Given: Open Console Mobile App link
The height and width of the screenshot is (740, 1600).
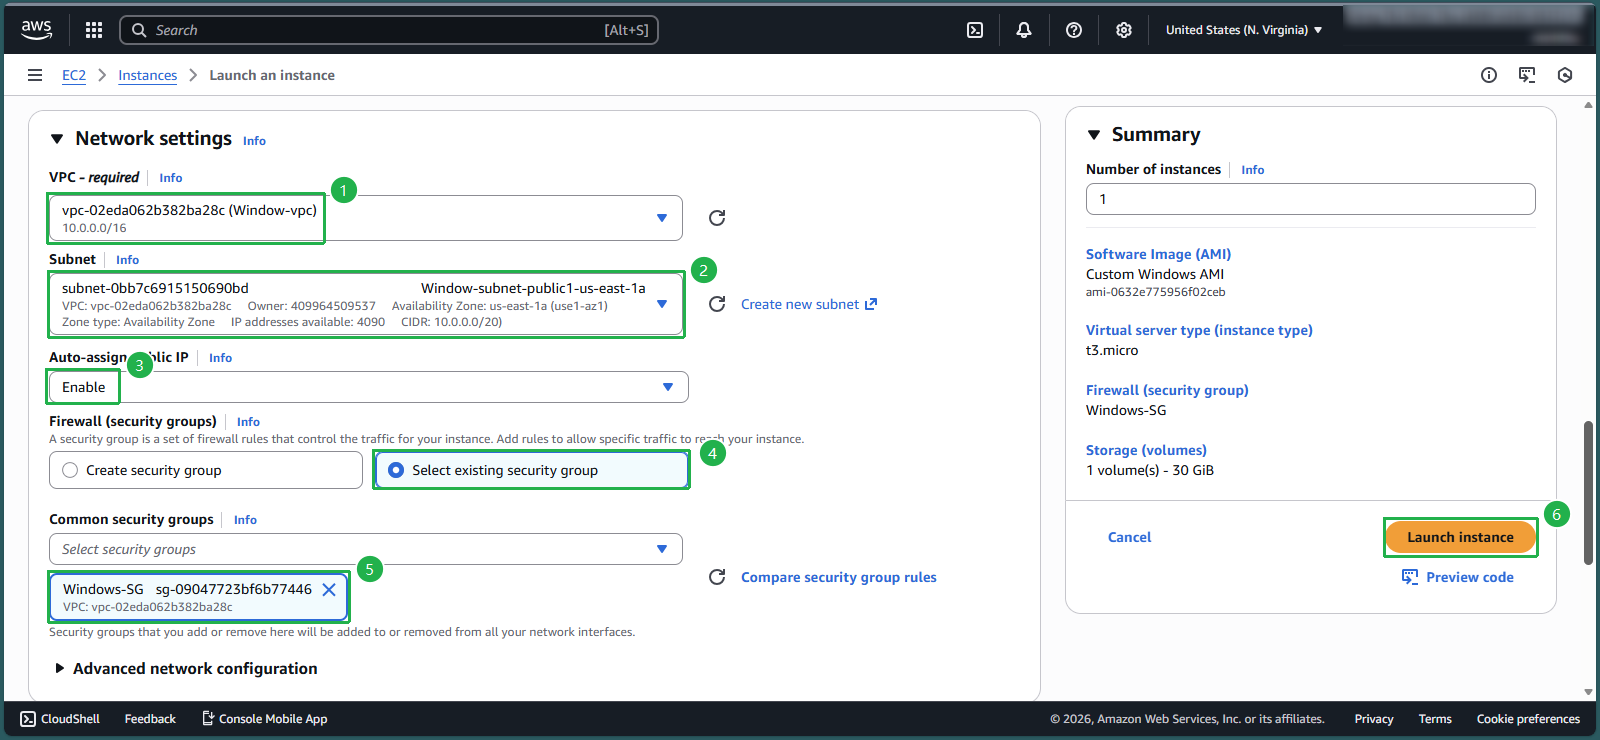Looking at the screenshot, I should [265, 719].
